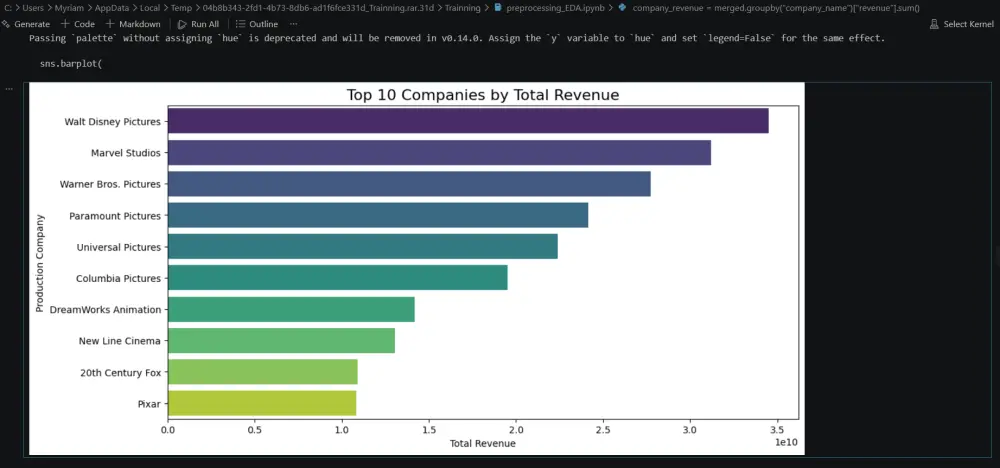Run All notebook cells

[198, 24]
